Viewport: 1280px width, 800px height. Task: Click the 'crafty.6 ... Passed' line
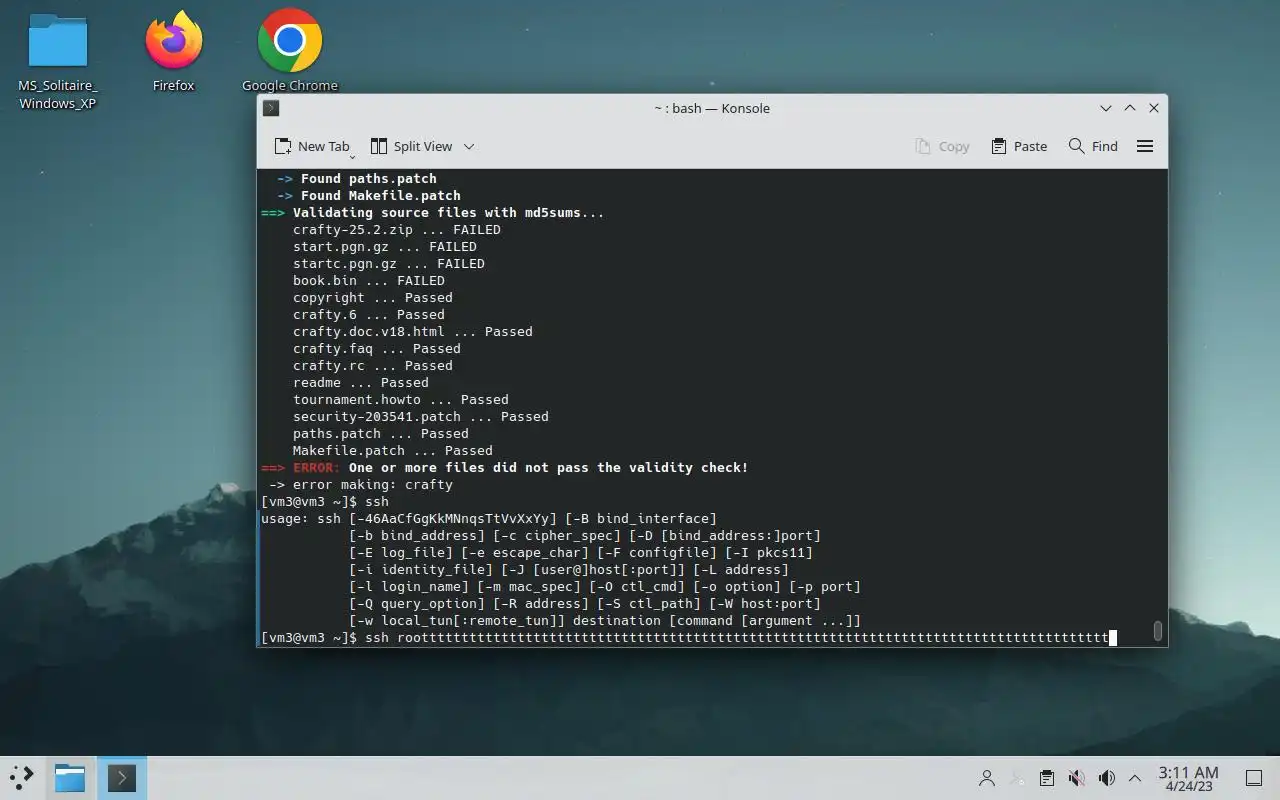(368, 315)
